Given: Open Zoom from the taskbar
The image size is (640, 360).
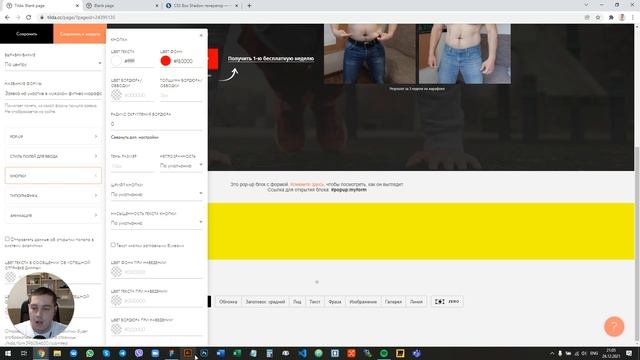Looking at the screenshot, I should (x=155, y=353).
